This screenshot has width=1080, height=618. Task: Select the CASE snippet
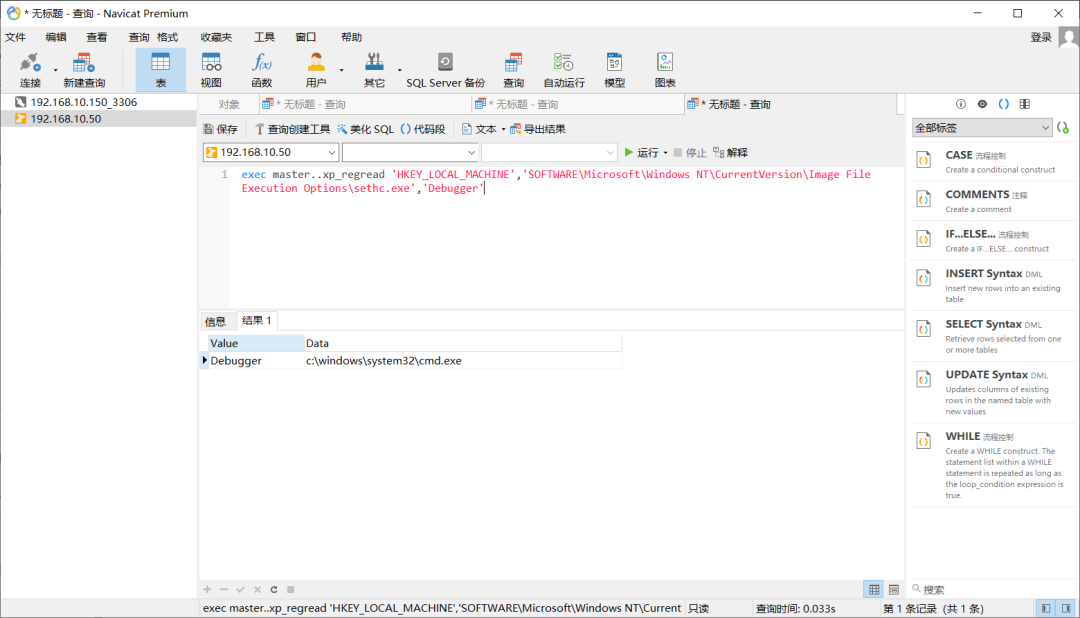[993, 162]
